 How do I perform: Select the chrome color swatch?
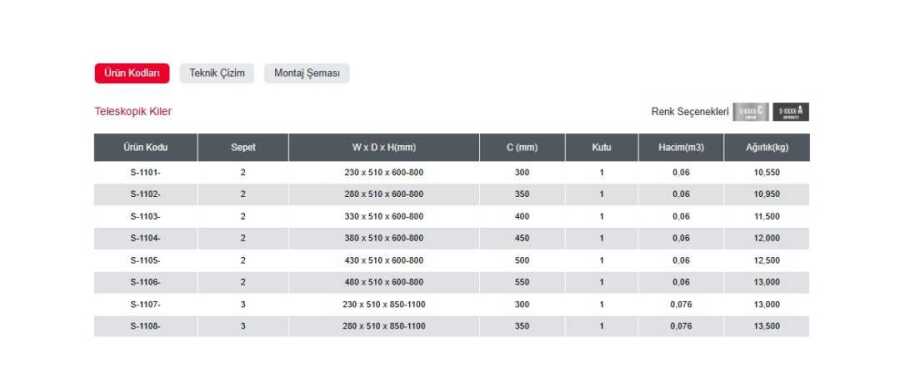(751, 112)
